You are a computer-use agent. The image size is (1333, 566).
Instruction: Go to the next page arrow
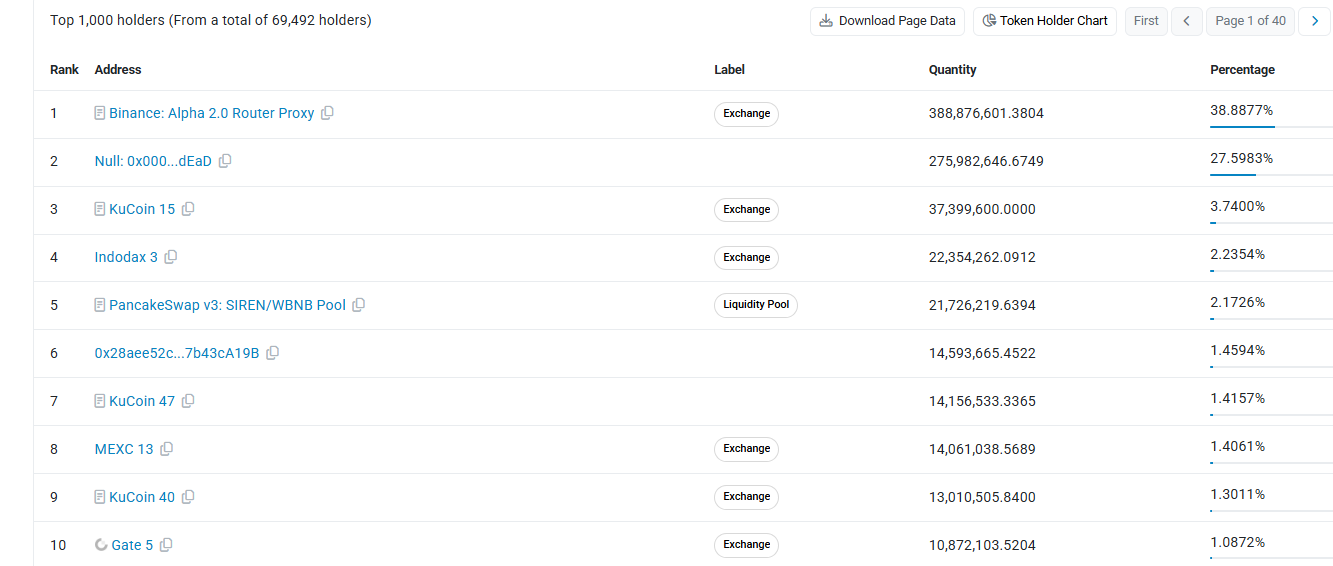coord(1314,21)
